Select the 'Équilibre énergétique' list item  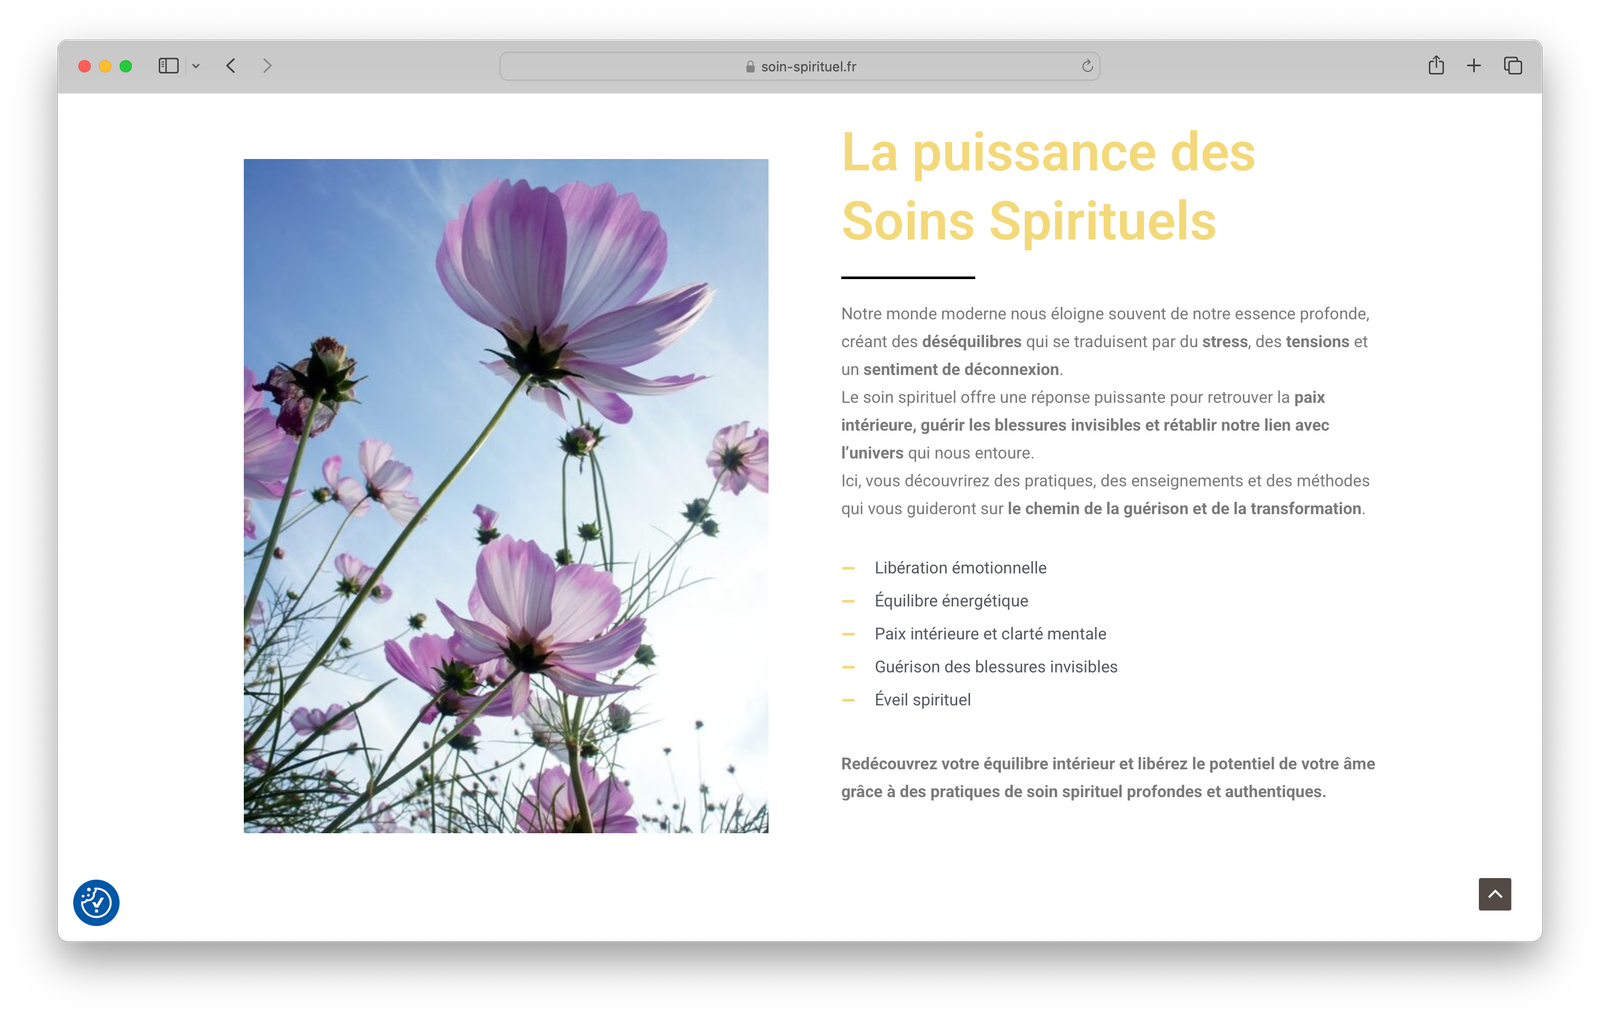tap(951, 601)
